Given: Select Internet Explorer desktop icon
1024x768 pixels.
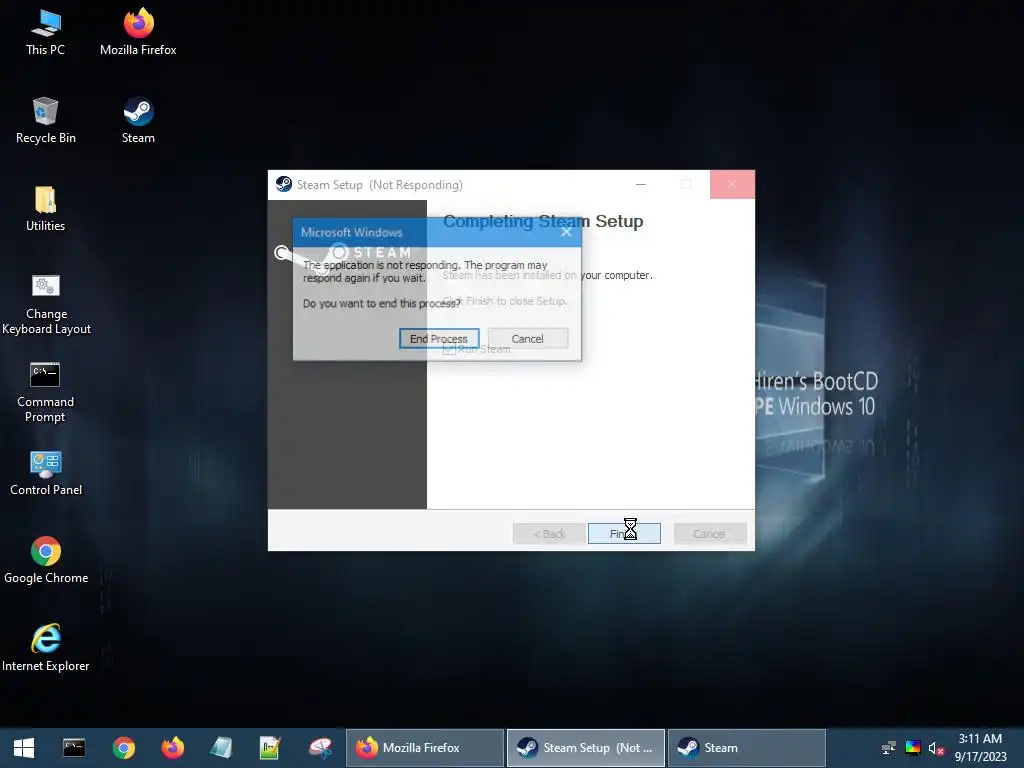Looking at the screenshot, I should pyautogui.click(x=46, y=648).
